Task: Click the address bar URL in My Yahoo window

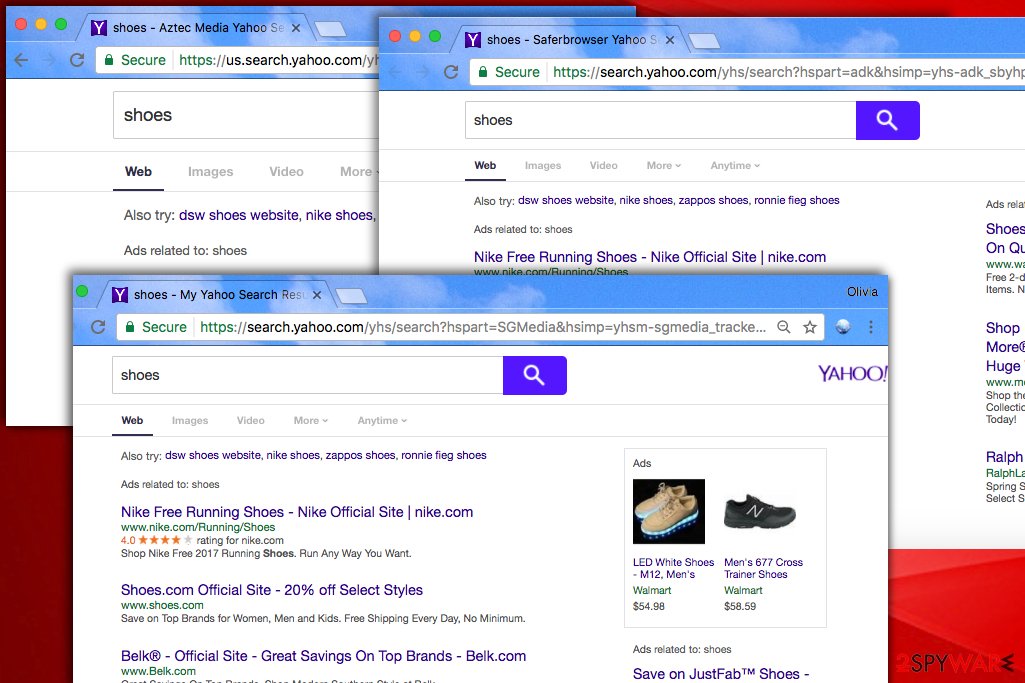Action: coord(482,327)
